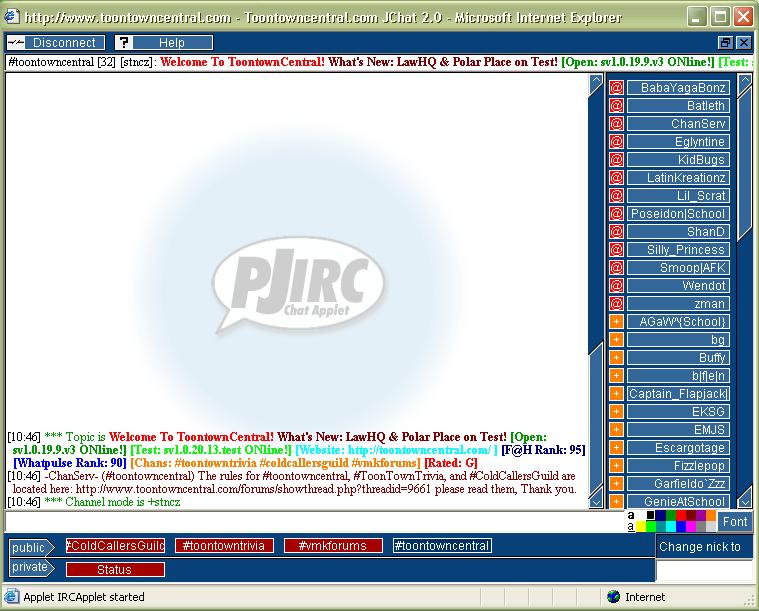Screen dimensions: 759x611
Task: Click the scrolling channel topic bar
Action: 380,62
